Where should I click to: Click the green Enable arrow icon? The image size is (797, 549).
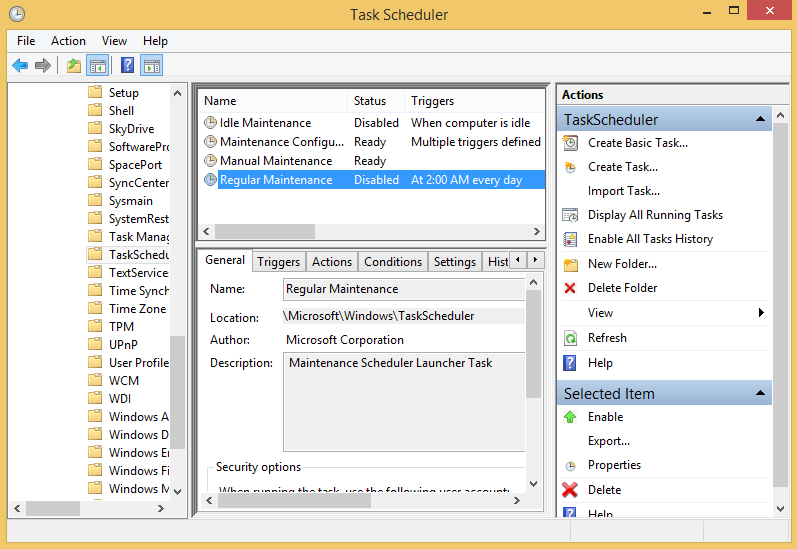click(x=570, y=417)
